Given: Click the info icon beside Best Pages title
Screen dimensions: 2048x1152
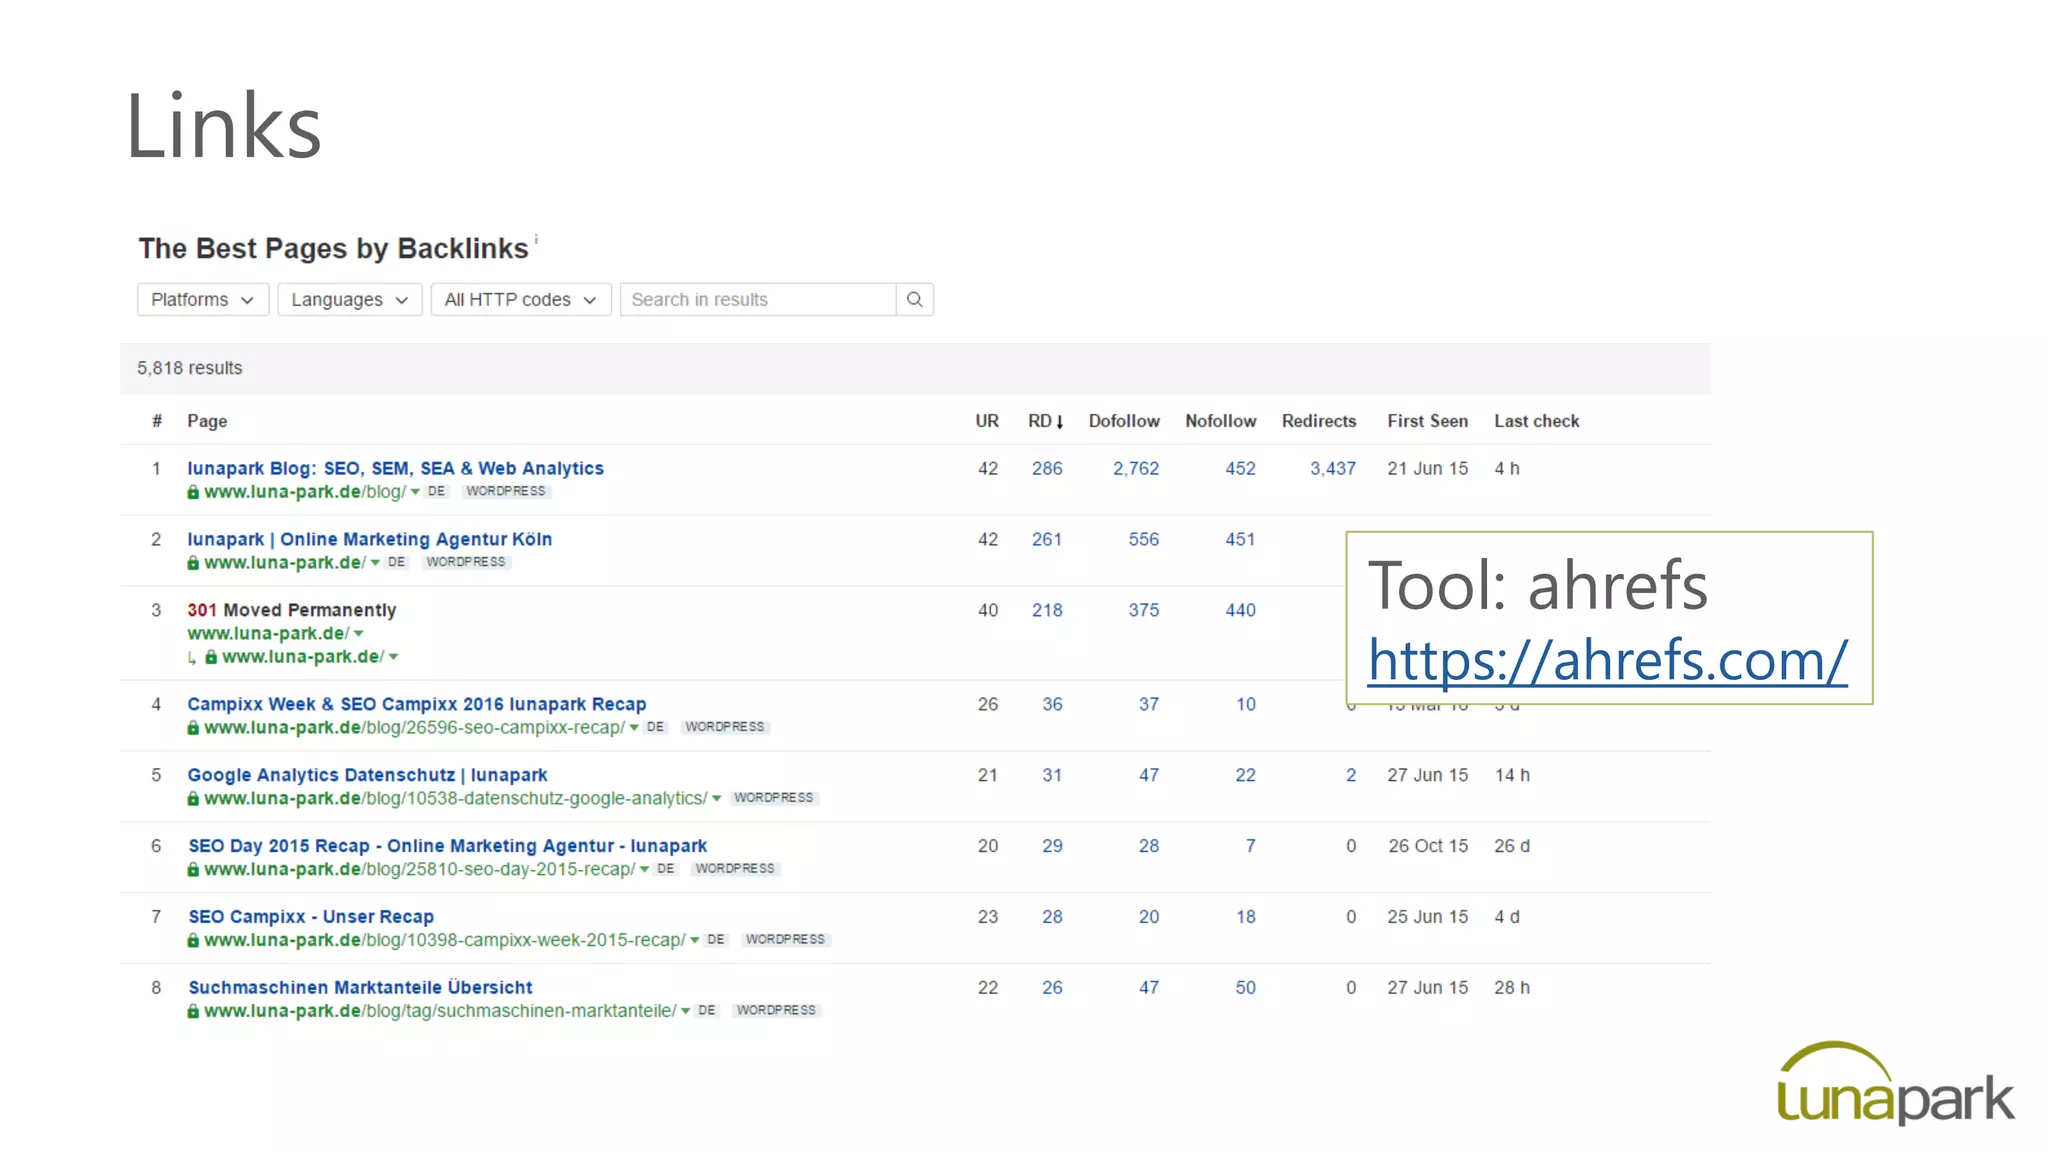Looking at the screenshot, I should click(x=536, y=239).
